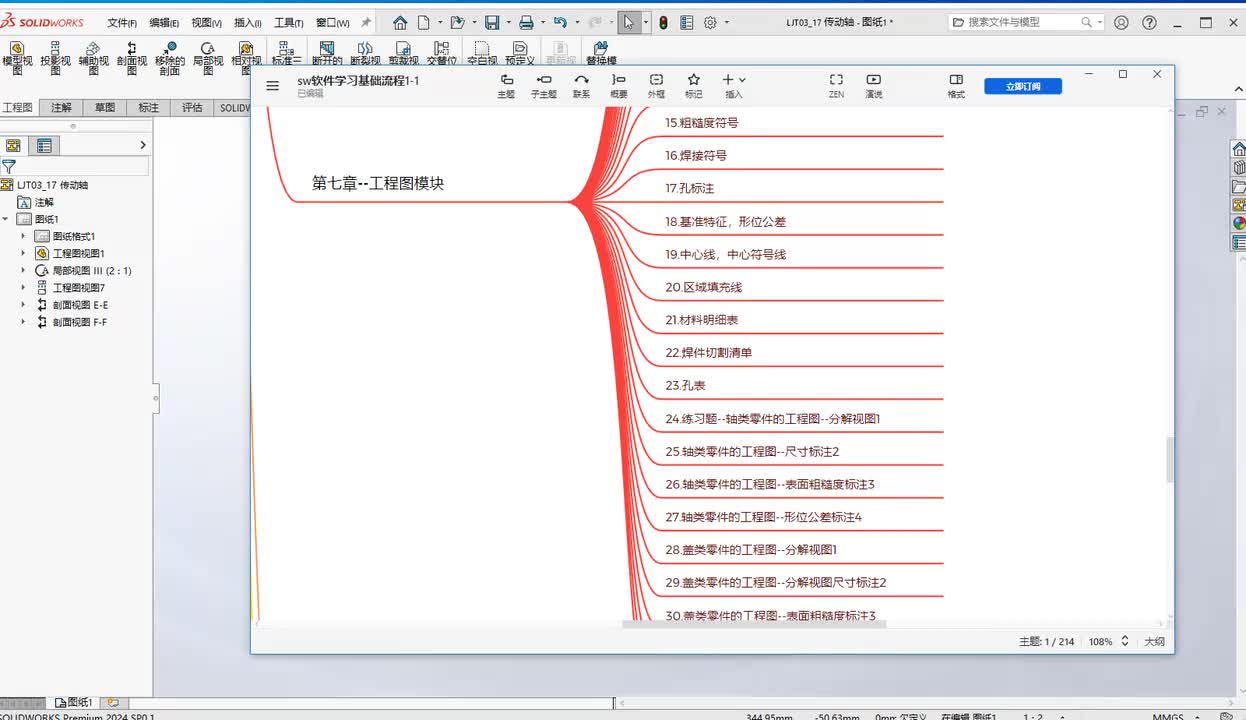Click the mind map vertical scrollbar thumb
This screenshot has width=1246, height=720.
(1169, 460)
